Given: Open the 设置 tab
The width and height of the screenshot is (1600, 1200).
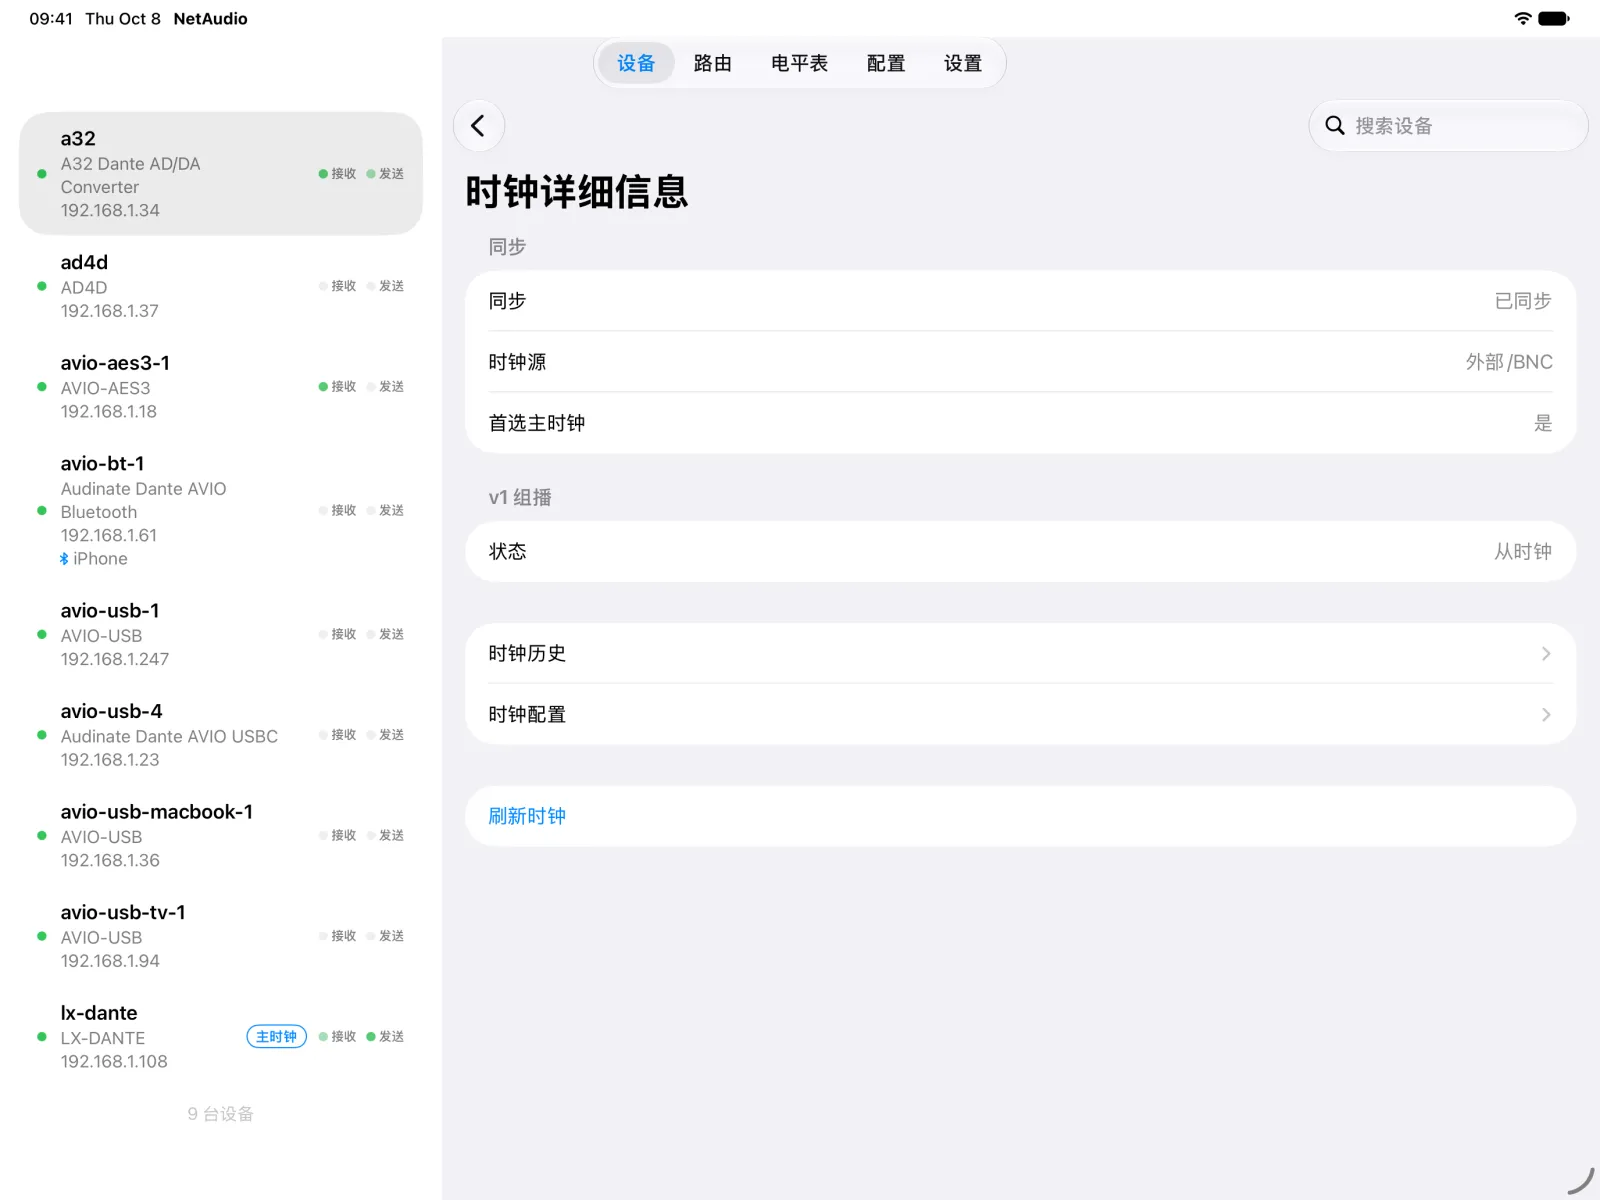Looking at the screenshot, I should 963,64.
